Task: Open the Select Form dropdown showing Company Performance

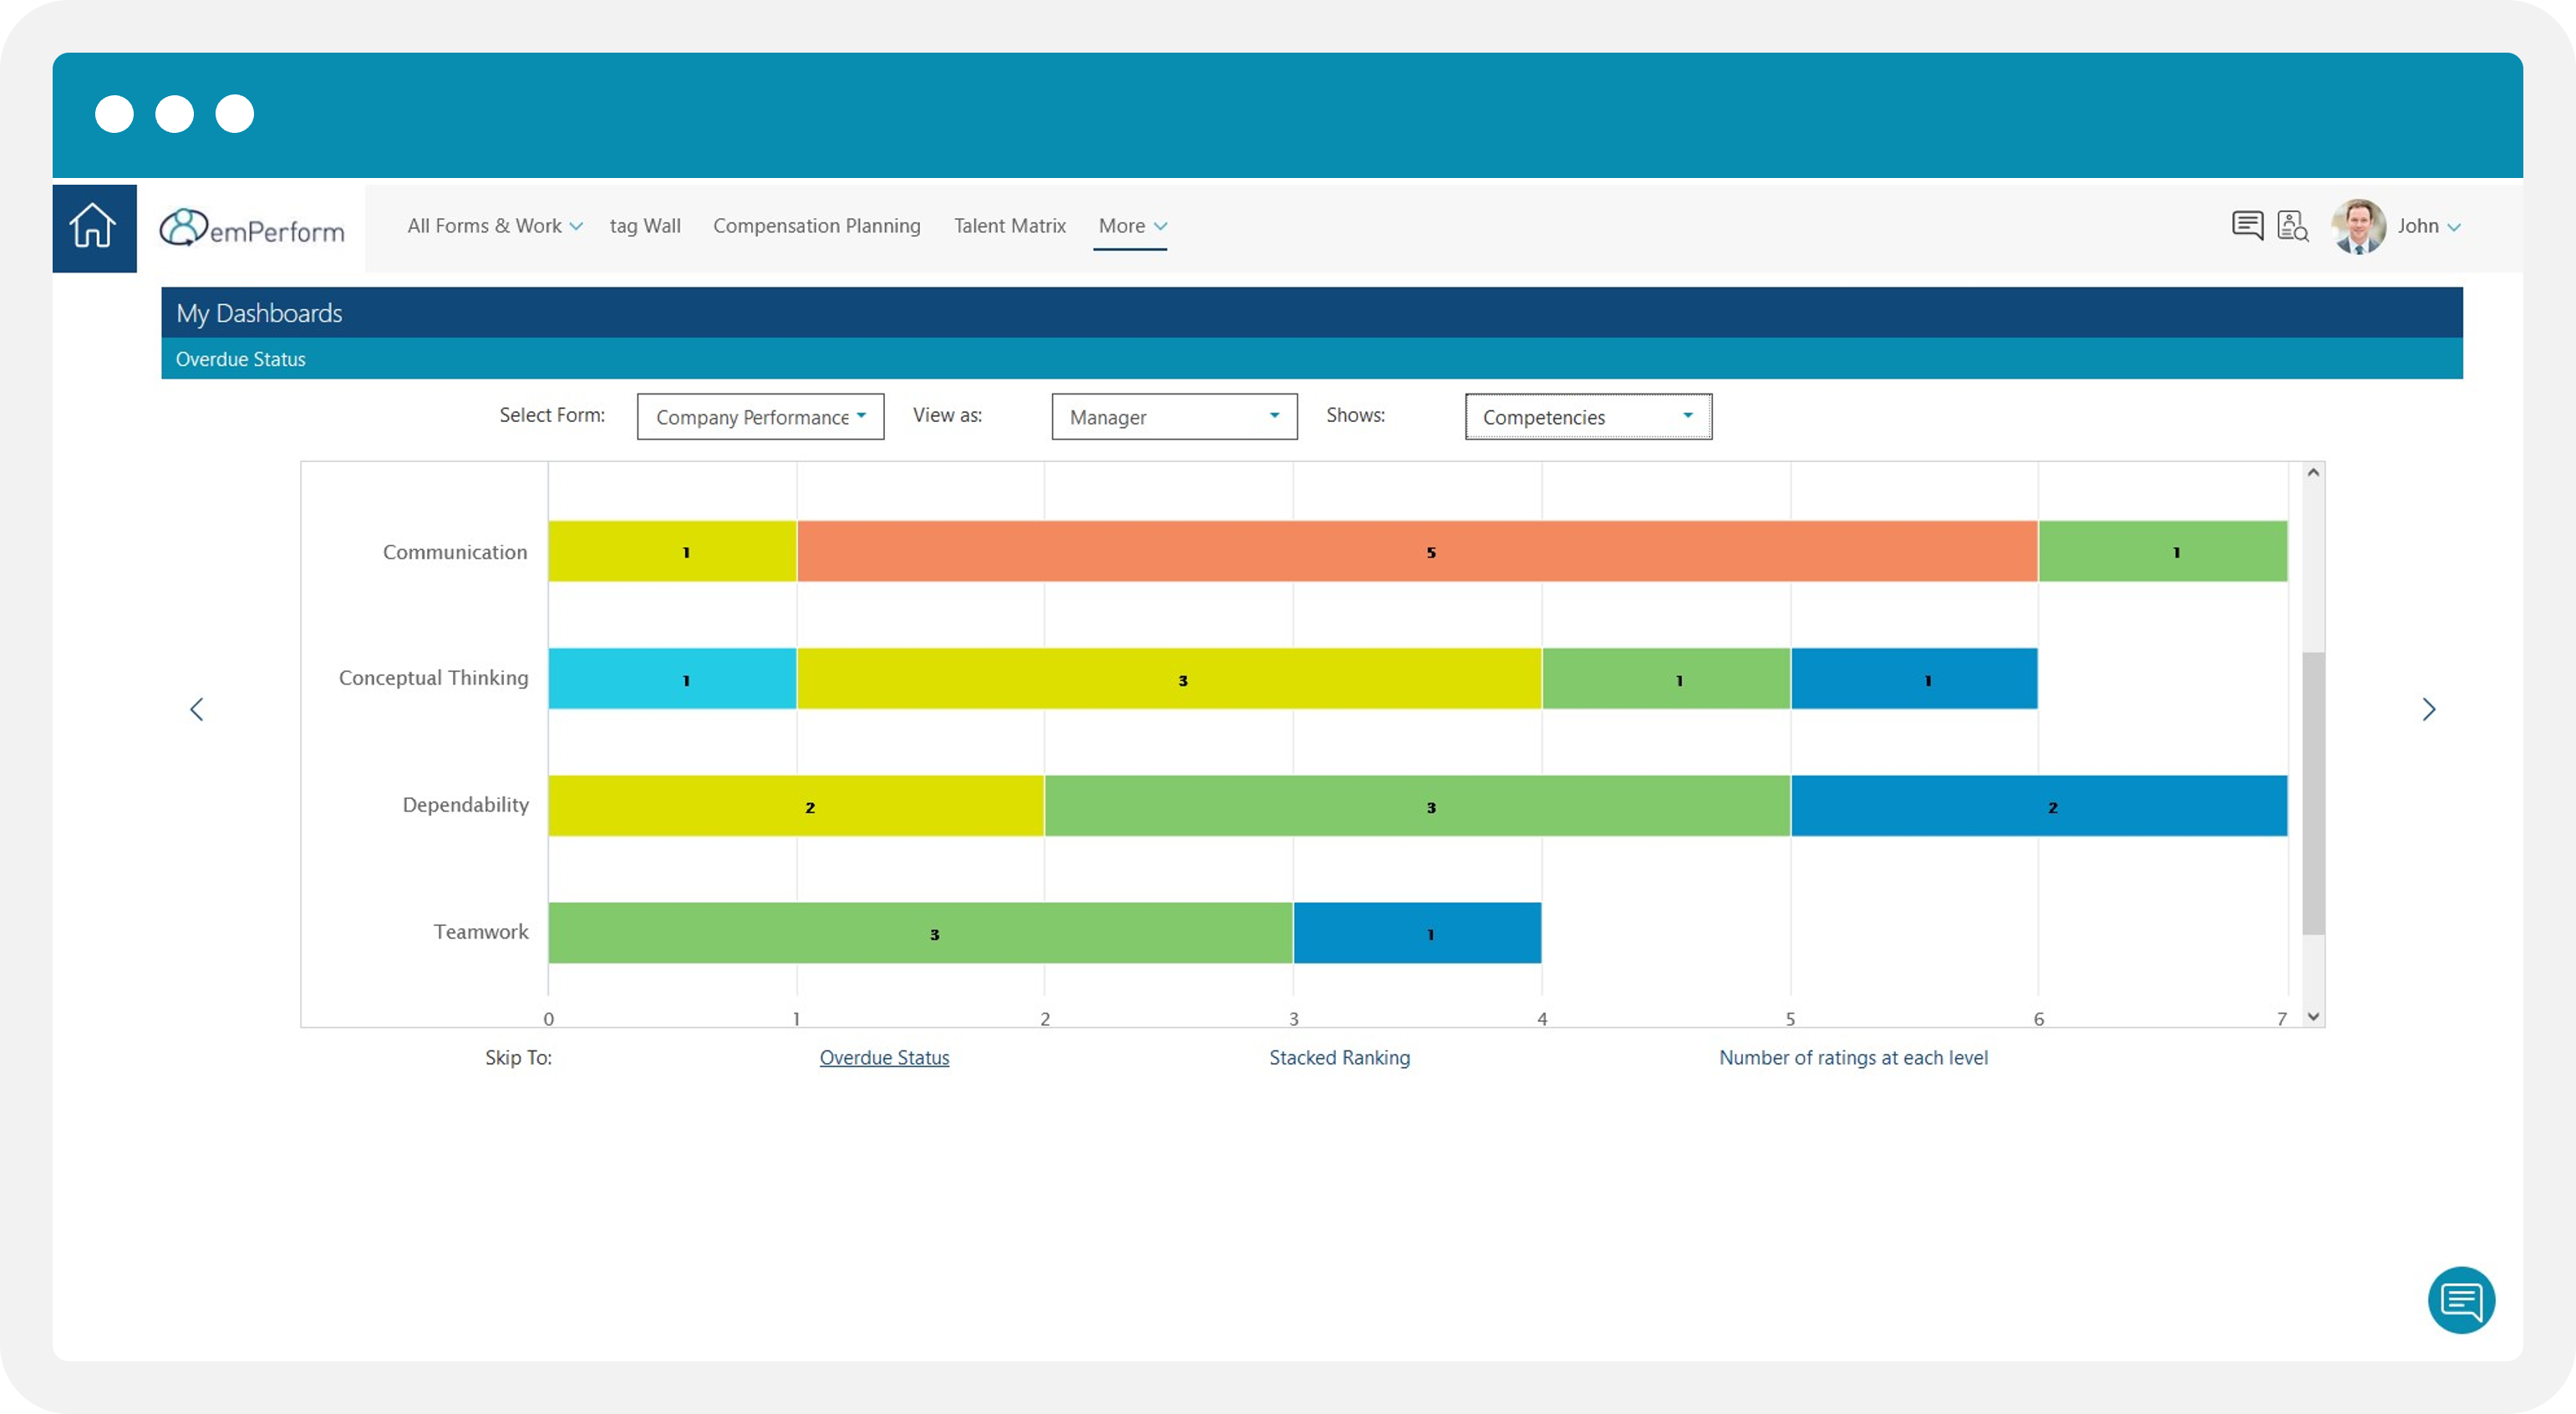Action: pyautogui.click(x=760, y=416)
